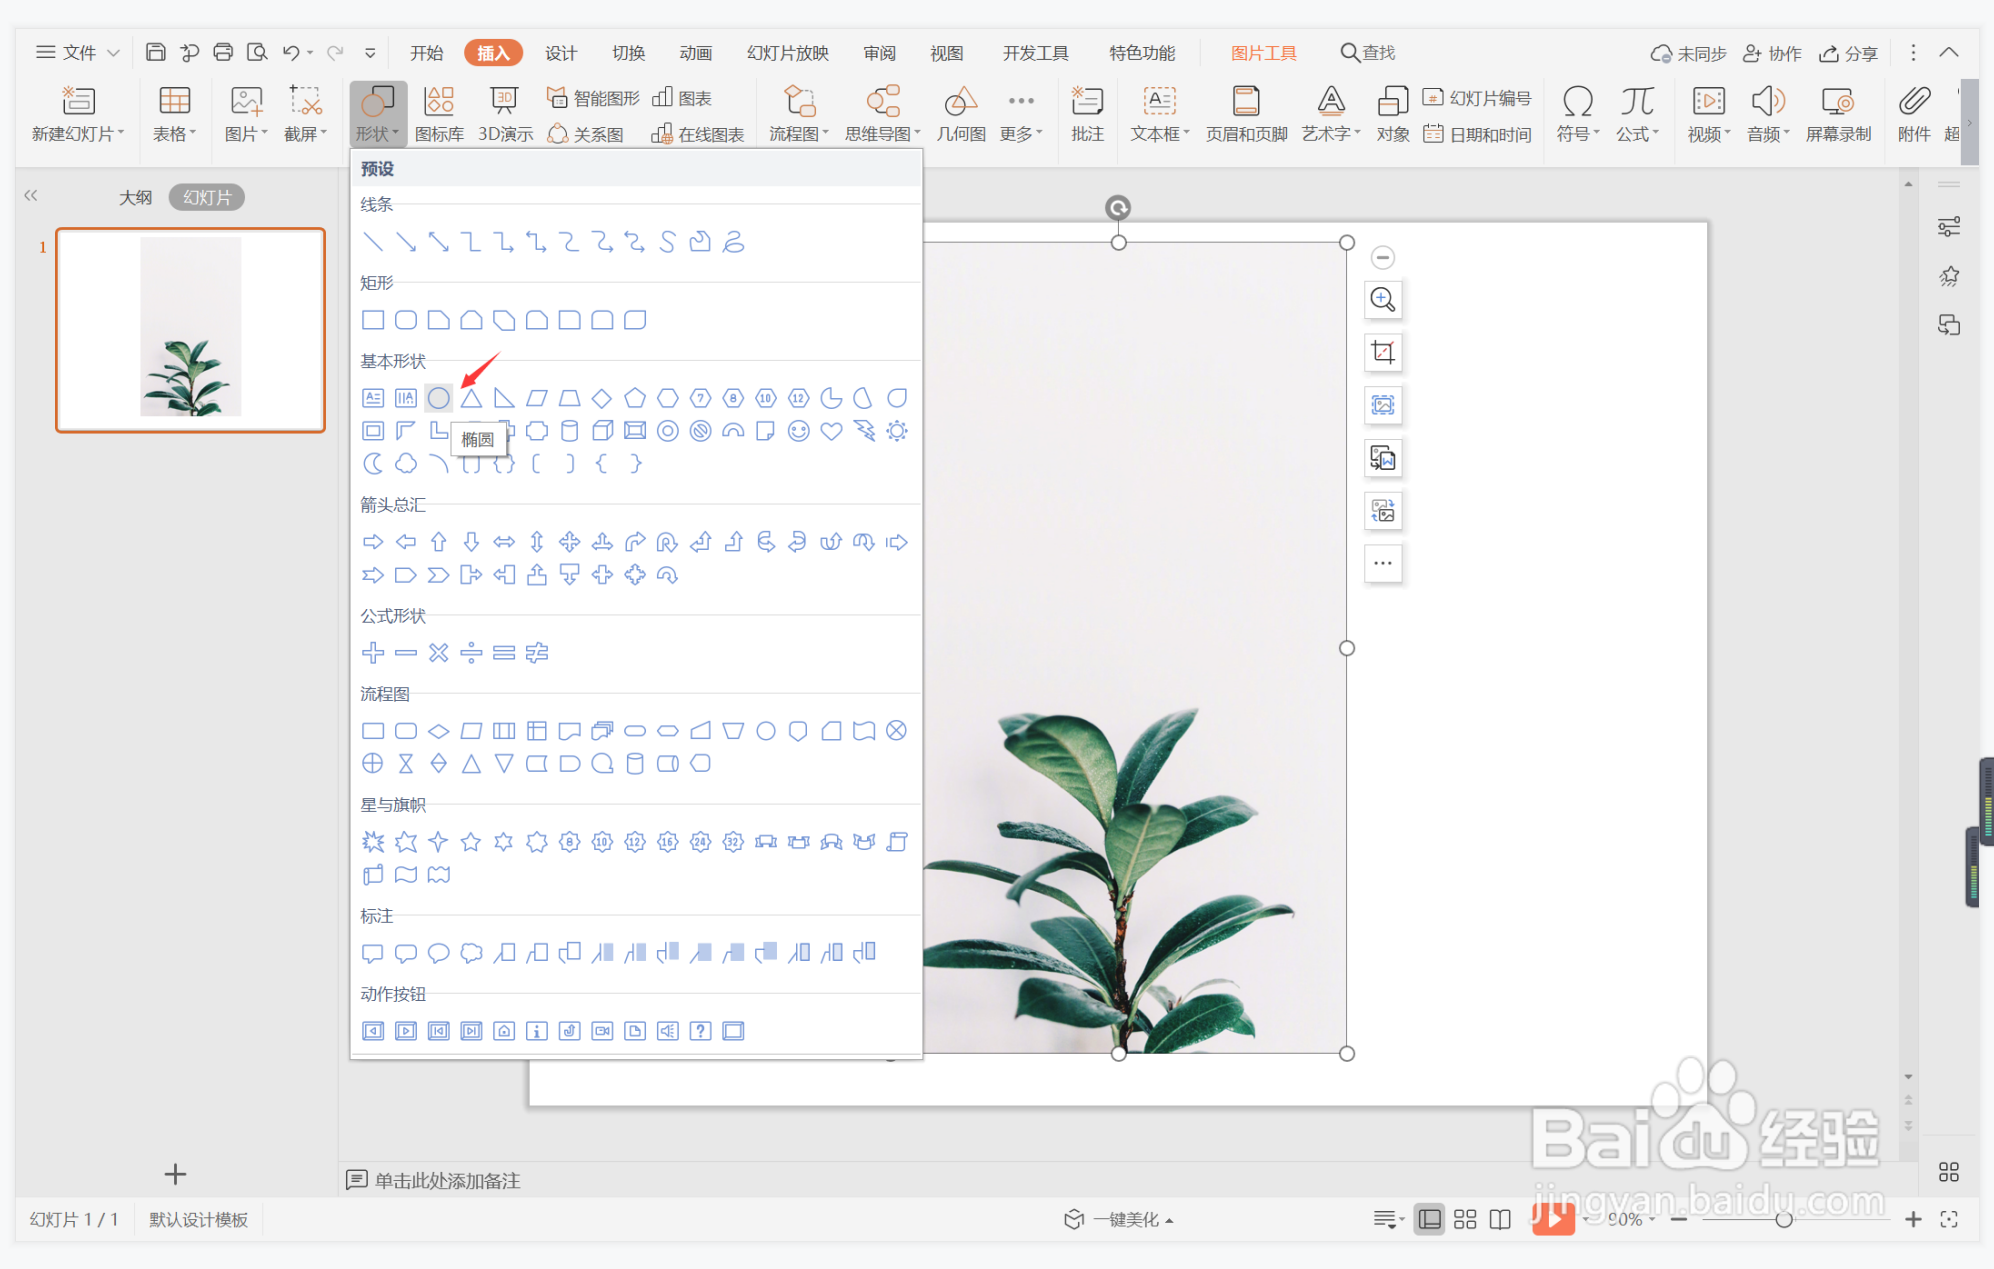Open the icon library 图标库
The height and width of the screenshot is (1269, 1994).
pos(439,114)
